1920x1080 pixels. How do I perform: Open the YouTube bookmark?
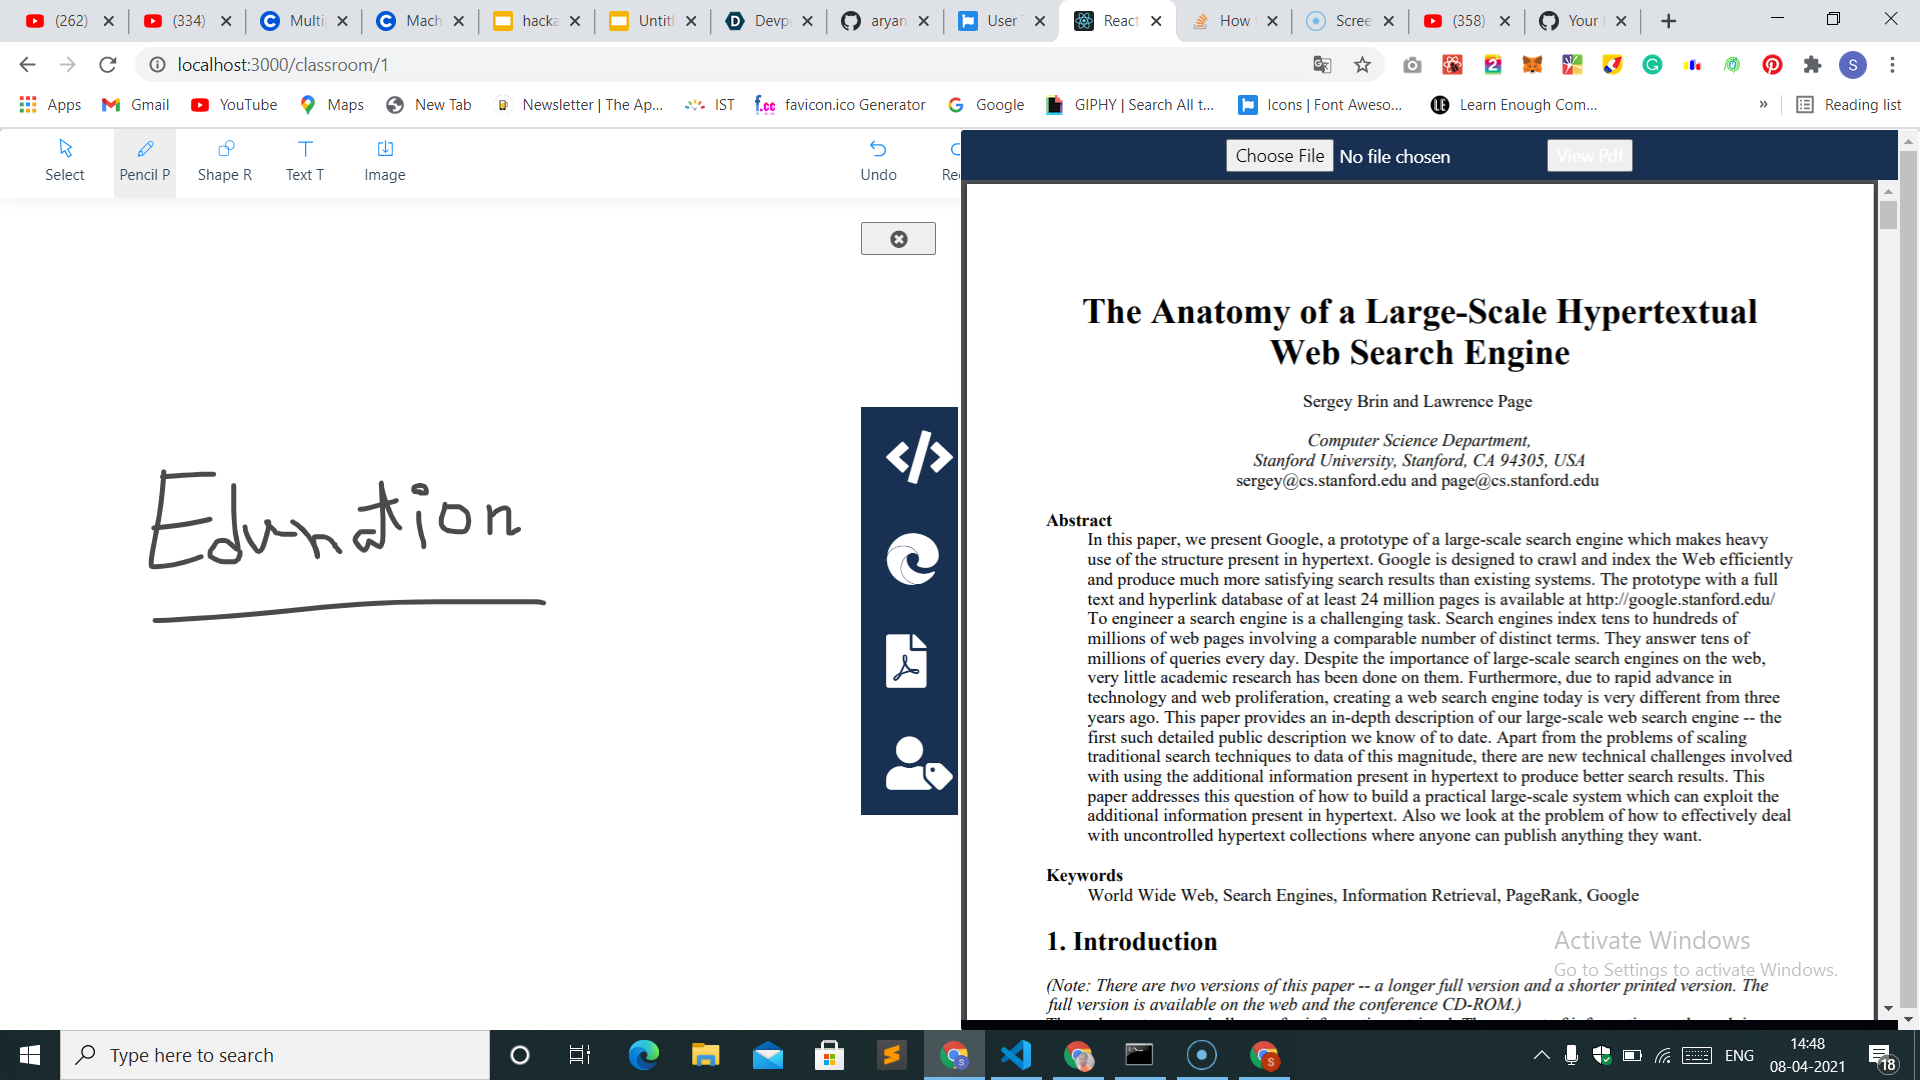coord(235,105)
